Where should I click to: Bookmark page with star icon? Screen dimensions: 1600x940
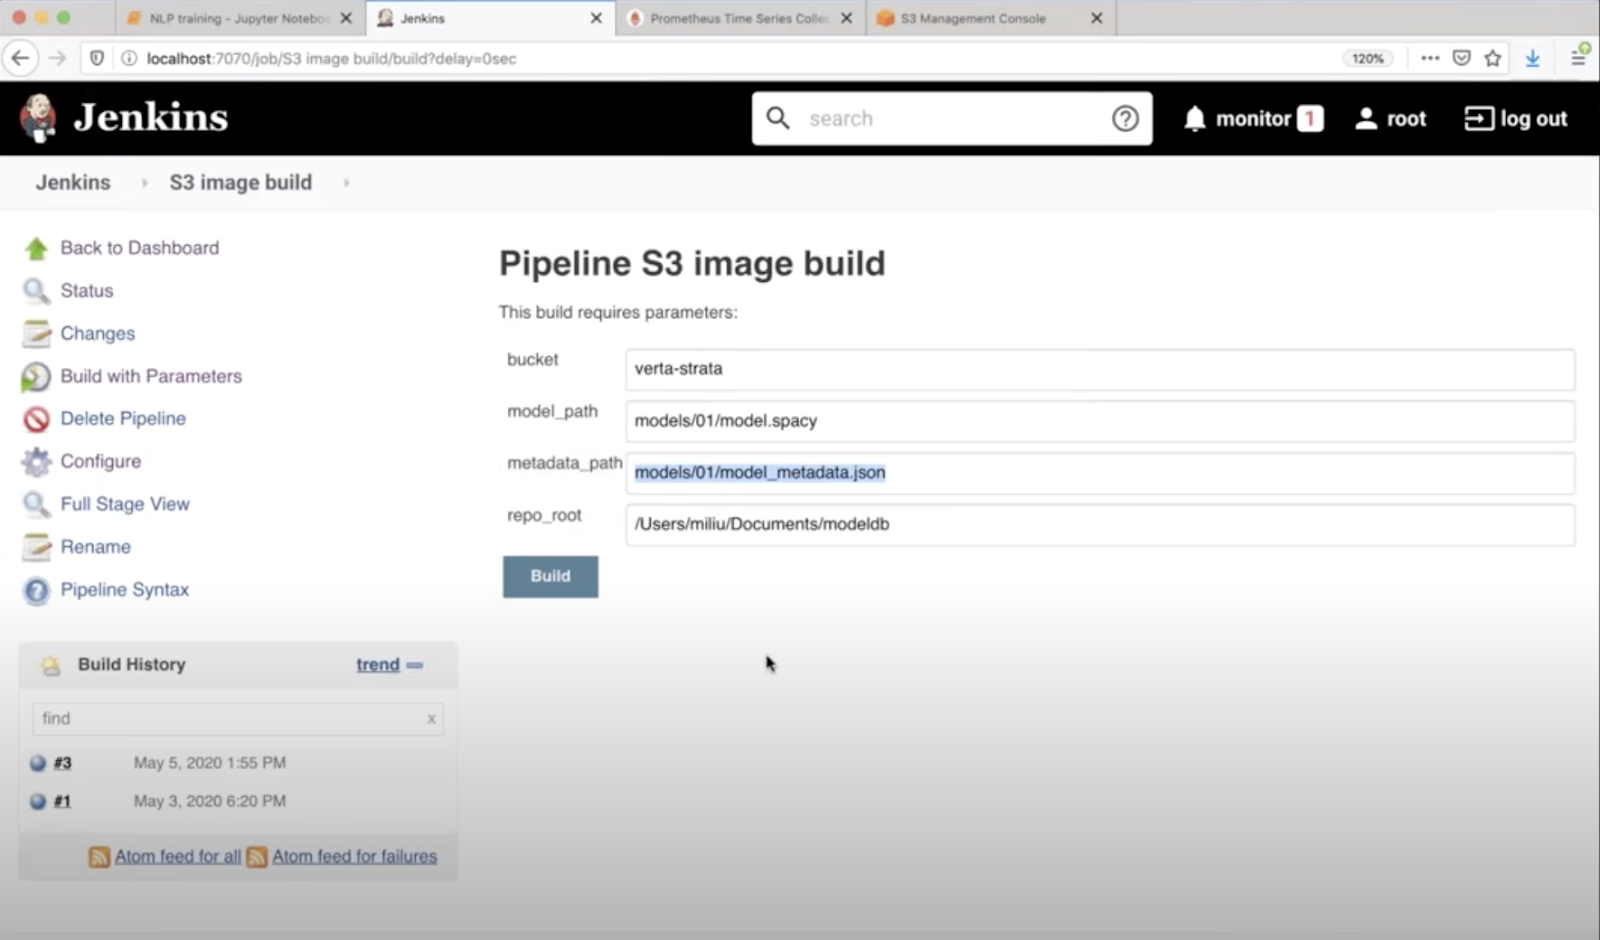tap(1493, 58)
